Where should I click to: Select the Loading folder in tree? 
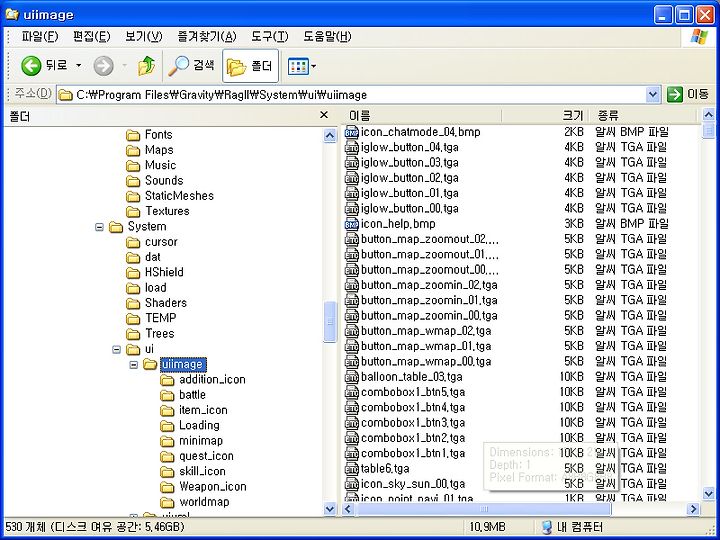199,426
